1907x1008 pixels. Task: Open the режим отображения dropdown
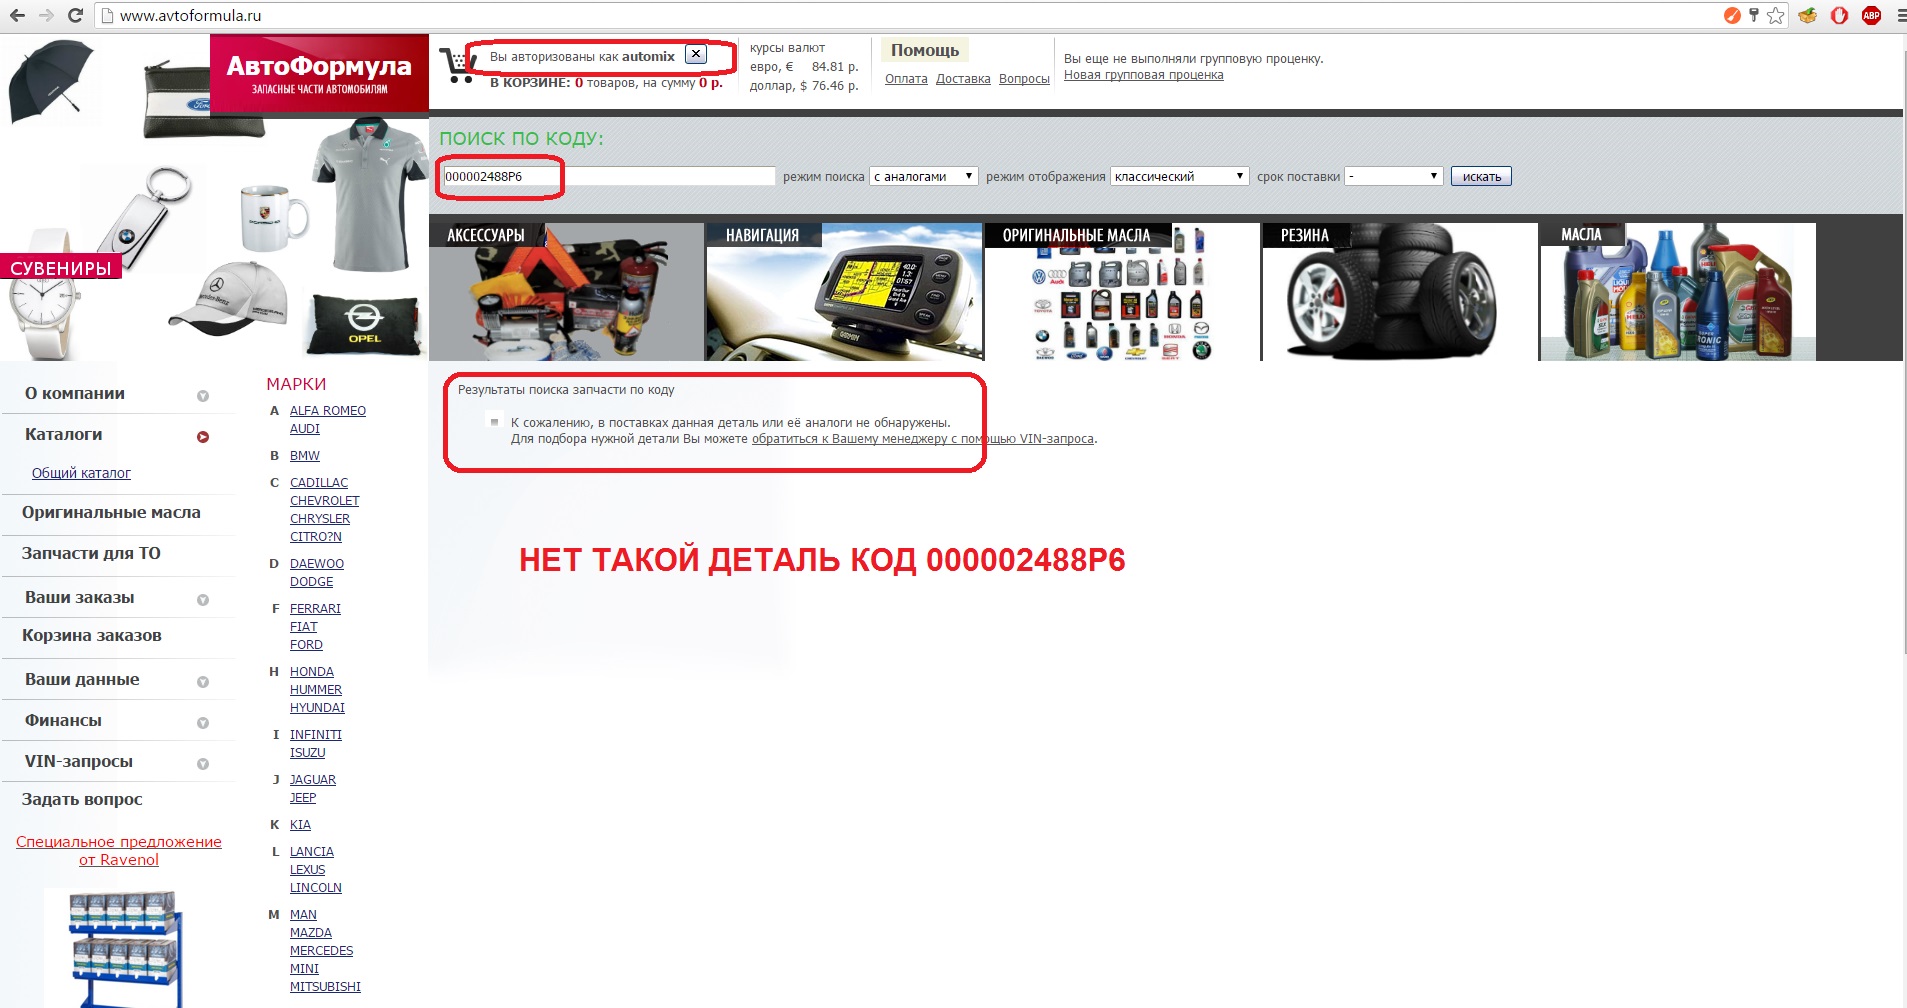1179,176
